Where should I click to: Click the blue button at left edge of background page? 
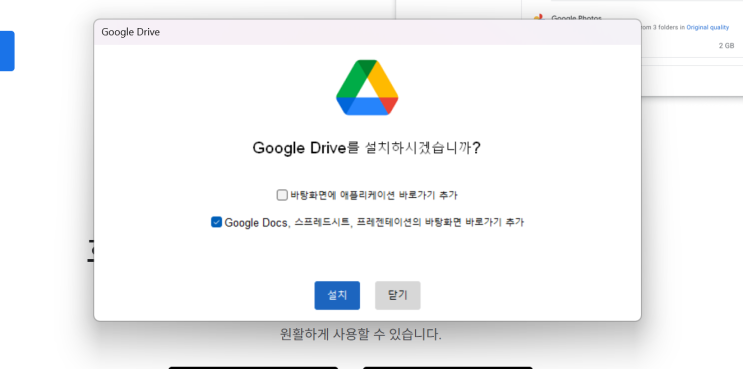click(7, 51)
